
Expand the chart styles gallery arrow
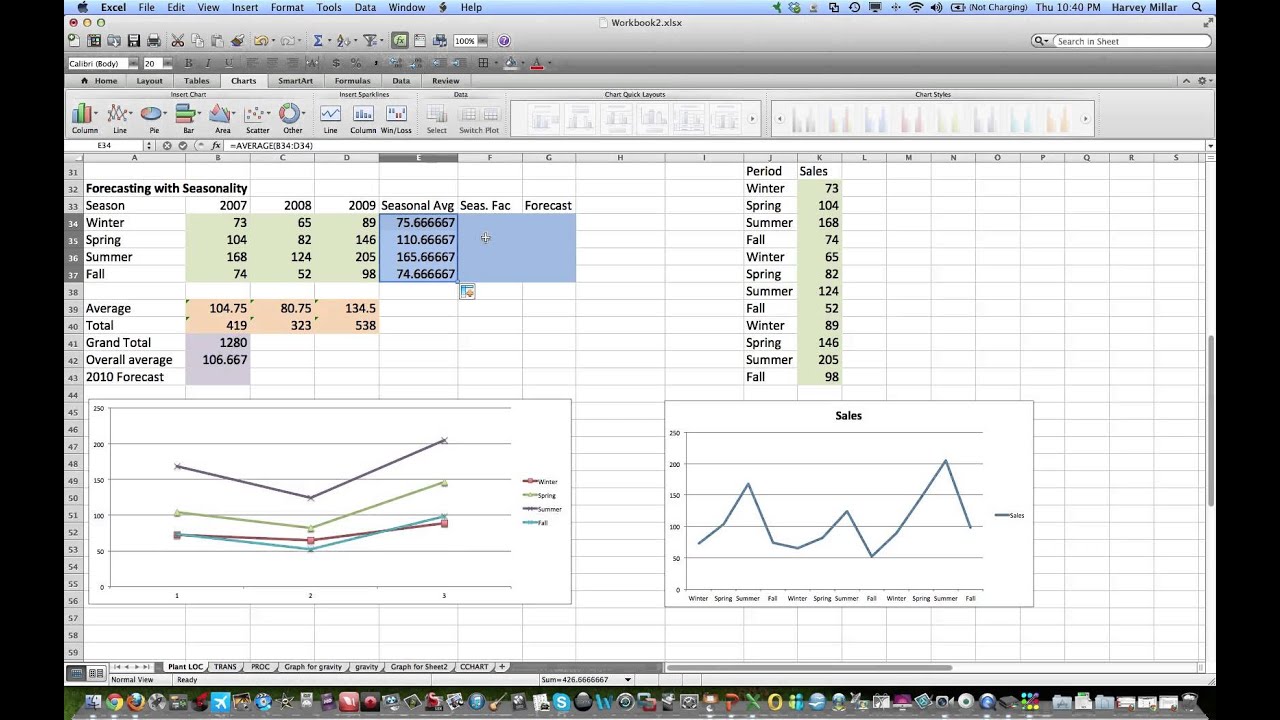click(x=1086, y=118)
